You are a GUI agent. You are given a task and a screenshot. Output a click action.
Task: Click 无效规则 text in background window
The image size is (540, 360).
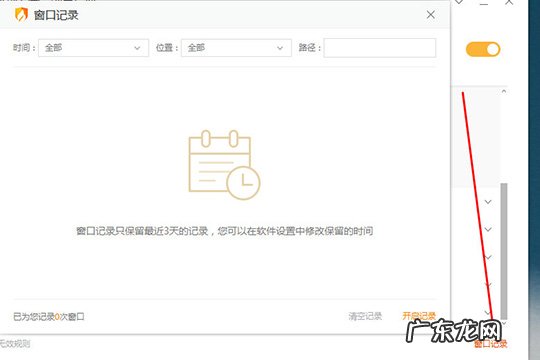coord(14,343)
